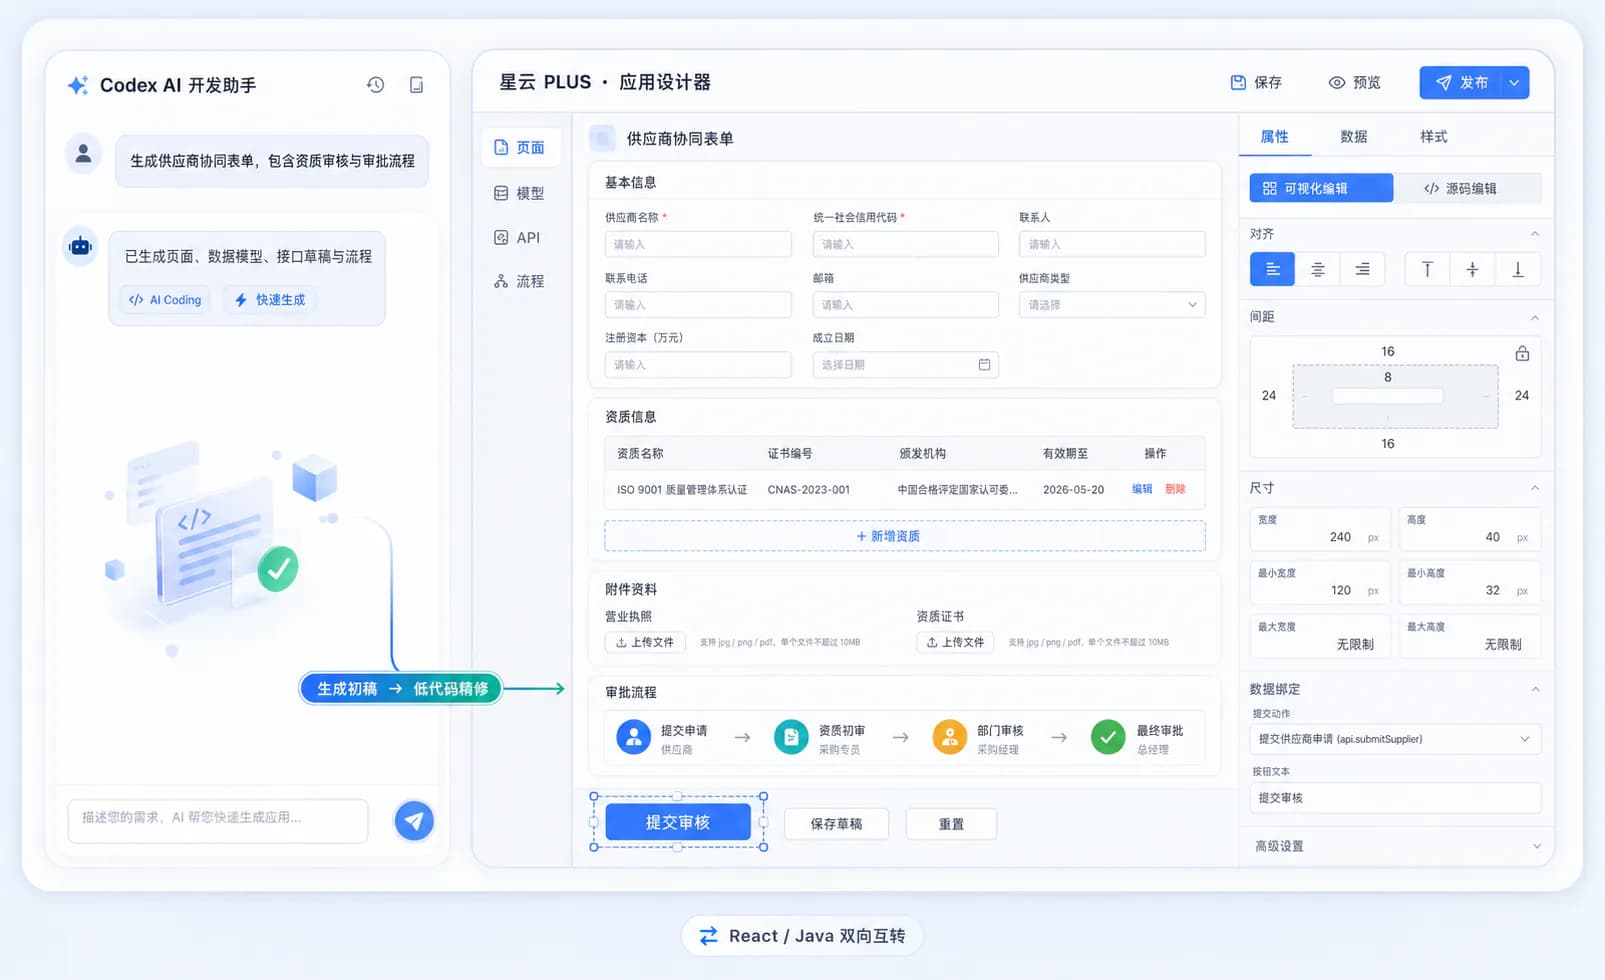
Task: Click 上传文件 under 营业执照
Action: pos(645,642)
